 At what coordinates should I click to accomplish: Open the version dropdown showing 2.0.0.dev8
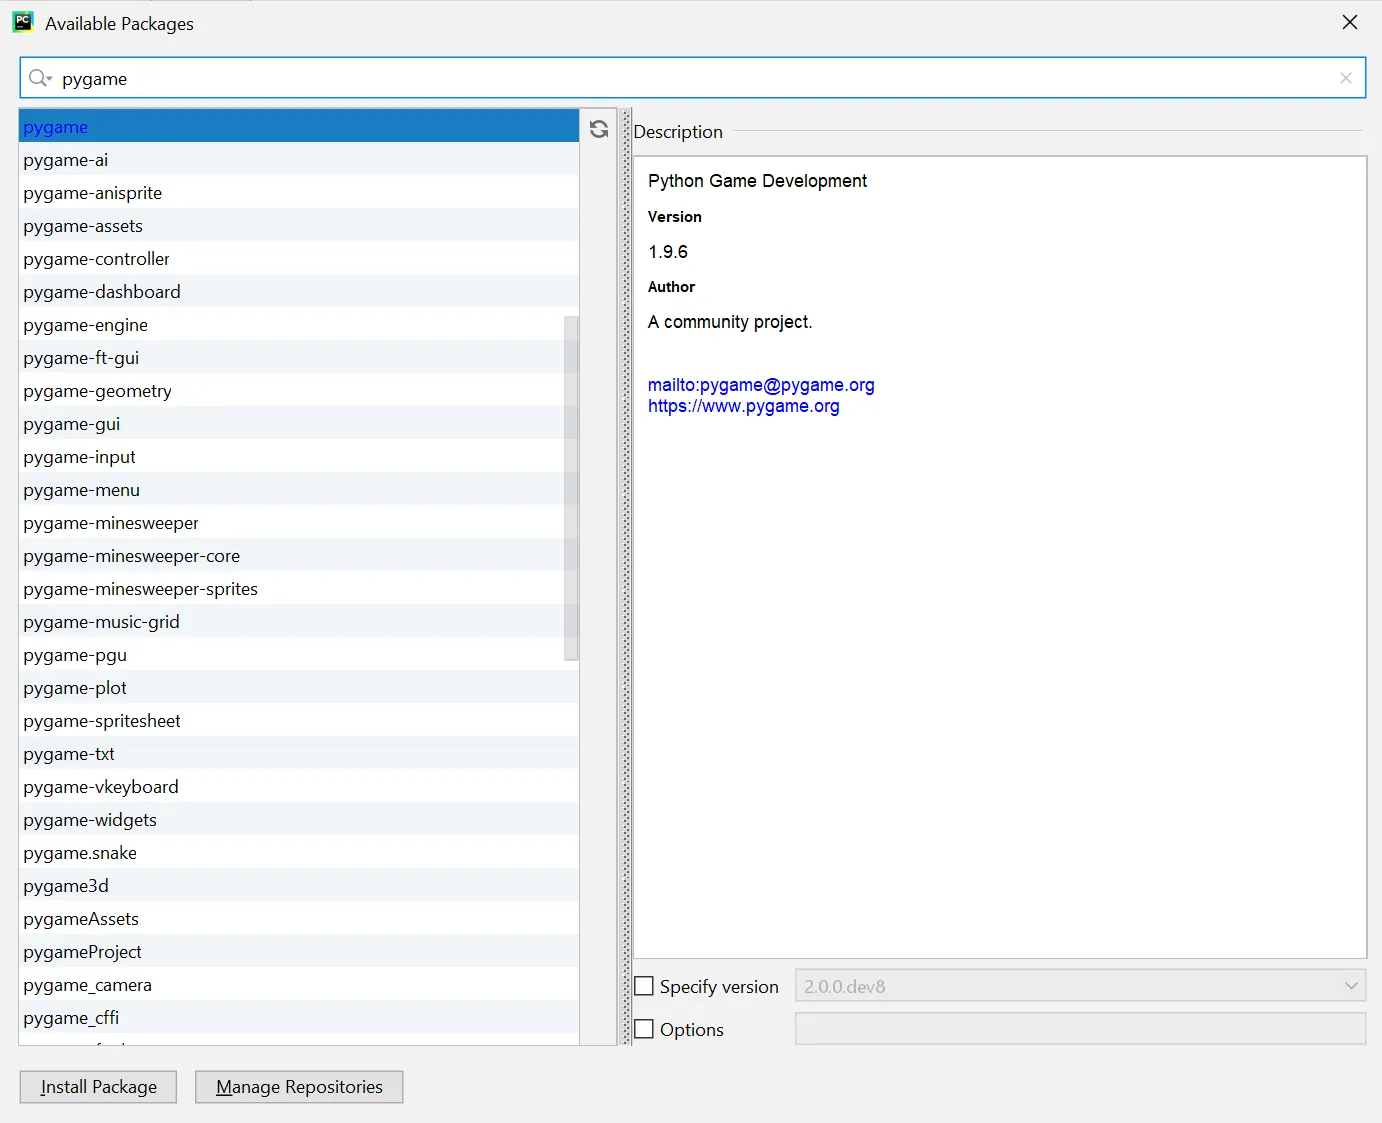[1080, 986]
